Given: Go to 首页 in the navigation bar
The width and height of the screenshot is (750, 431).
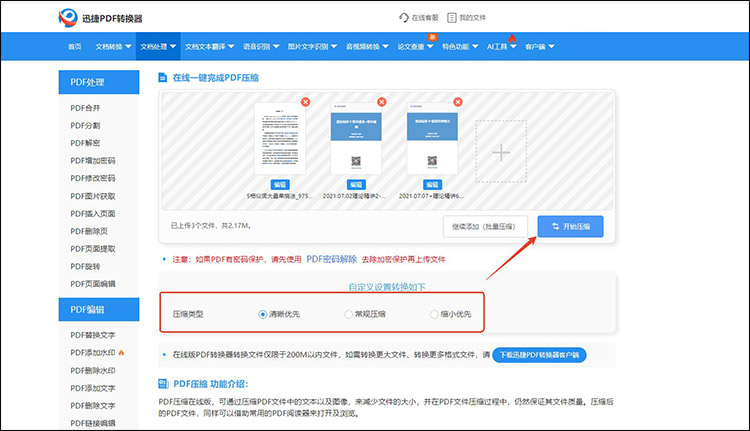Looking at the screenshot, I should pyautogui.click(x=75, y=46).
